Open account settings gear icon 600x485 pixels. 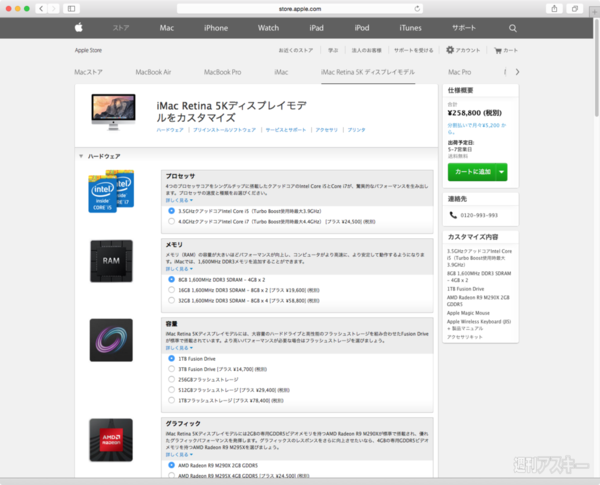click(x=450, y=50)
